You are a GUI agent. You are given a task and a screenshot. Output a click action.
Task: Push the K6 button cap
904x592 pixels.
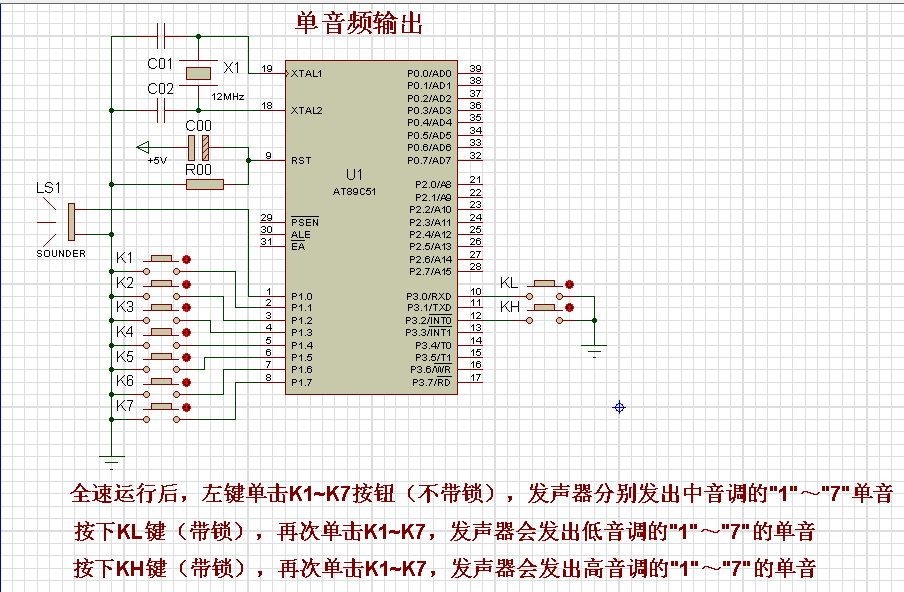(161, 382)
